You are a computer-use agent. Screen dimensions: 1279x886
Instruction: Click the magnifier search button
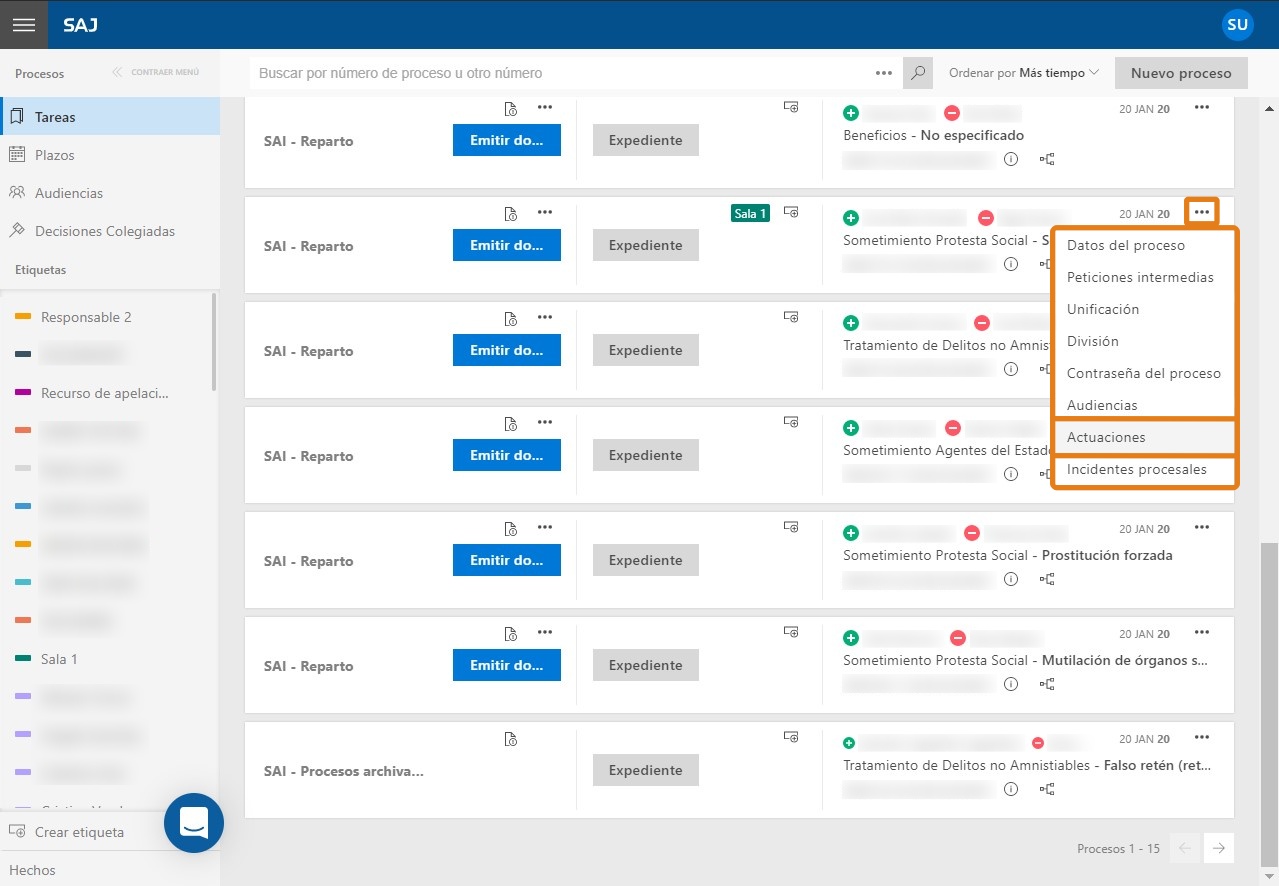tap(918, 73)
